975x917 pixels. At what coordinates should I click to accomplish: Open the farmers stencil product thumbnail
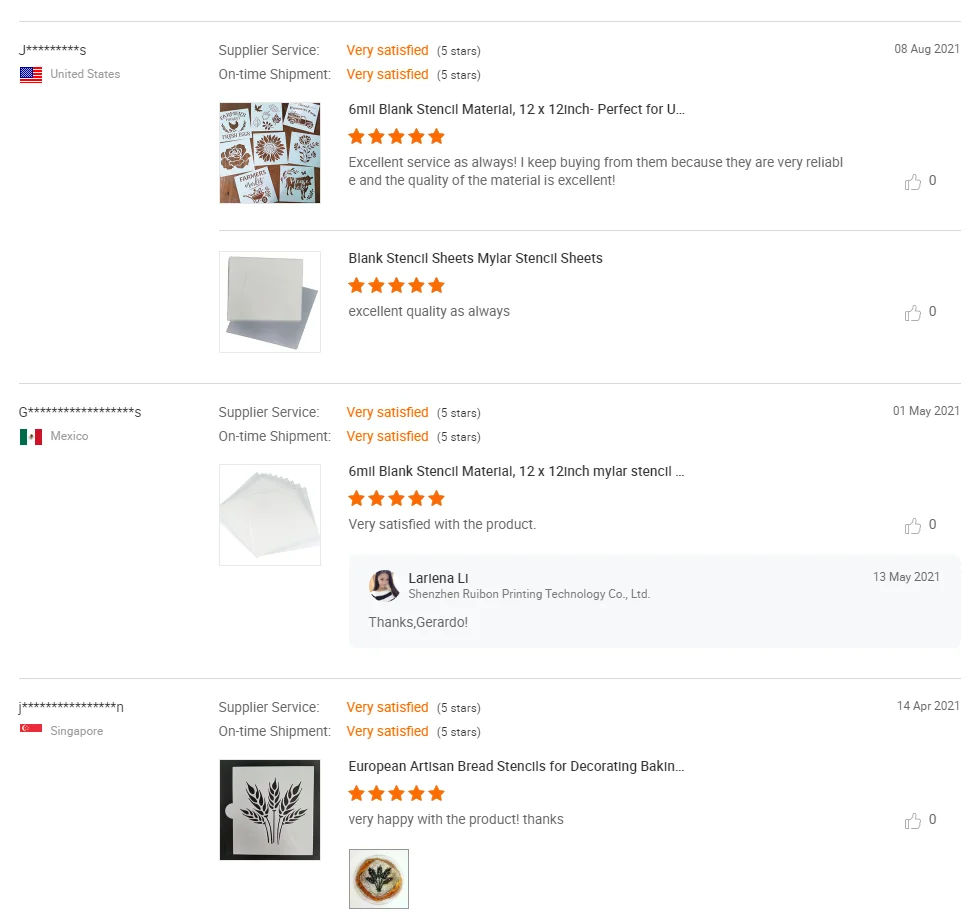click(x=270, y=153)
